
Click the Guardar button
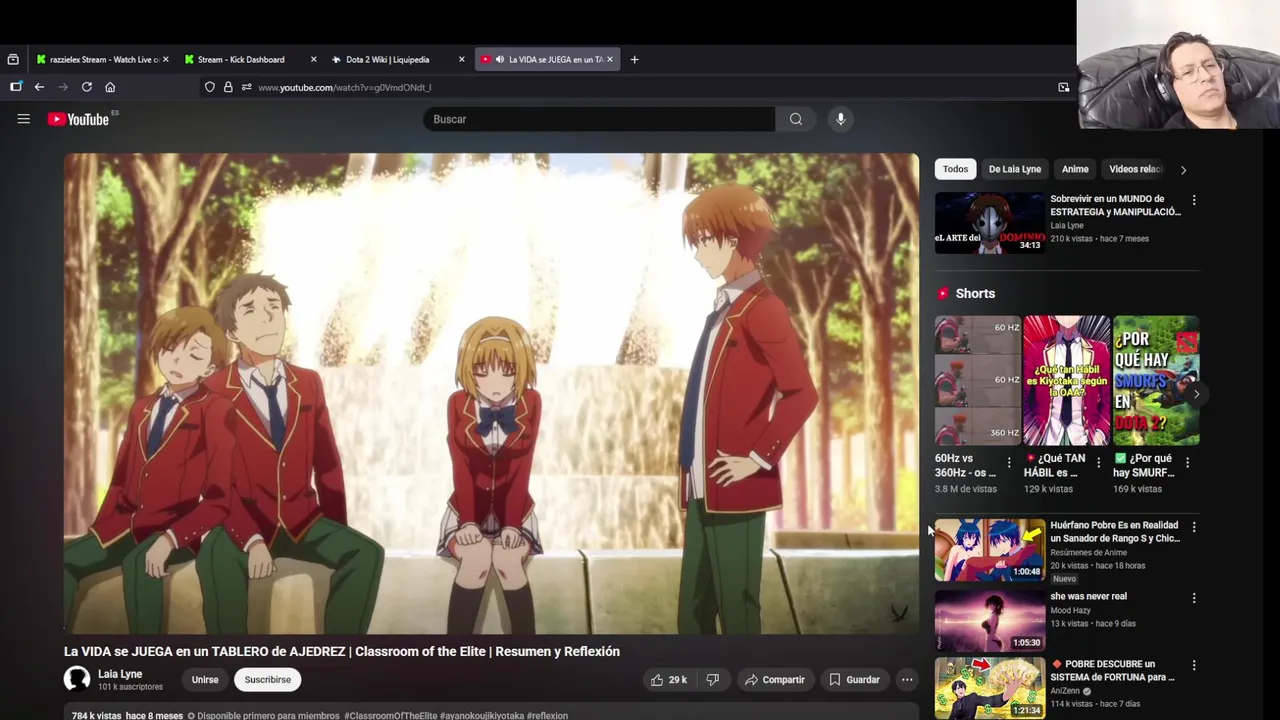pyautogui.click(x=853, y=680)
